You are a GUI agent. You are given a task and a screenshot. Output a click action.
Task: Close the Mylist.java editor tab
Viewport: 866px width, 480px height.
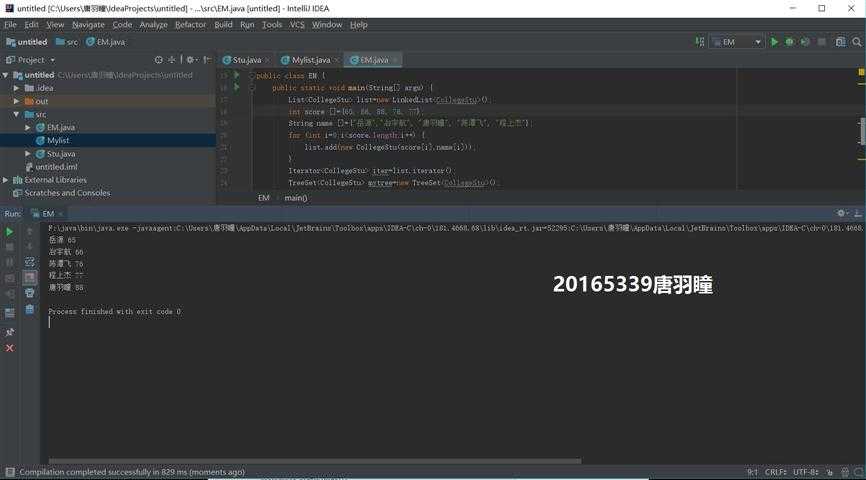[336, 60]
